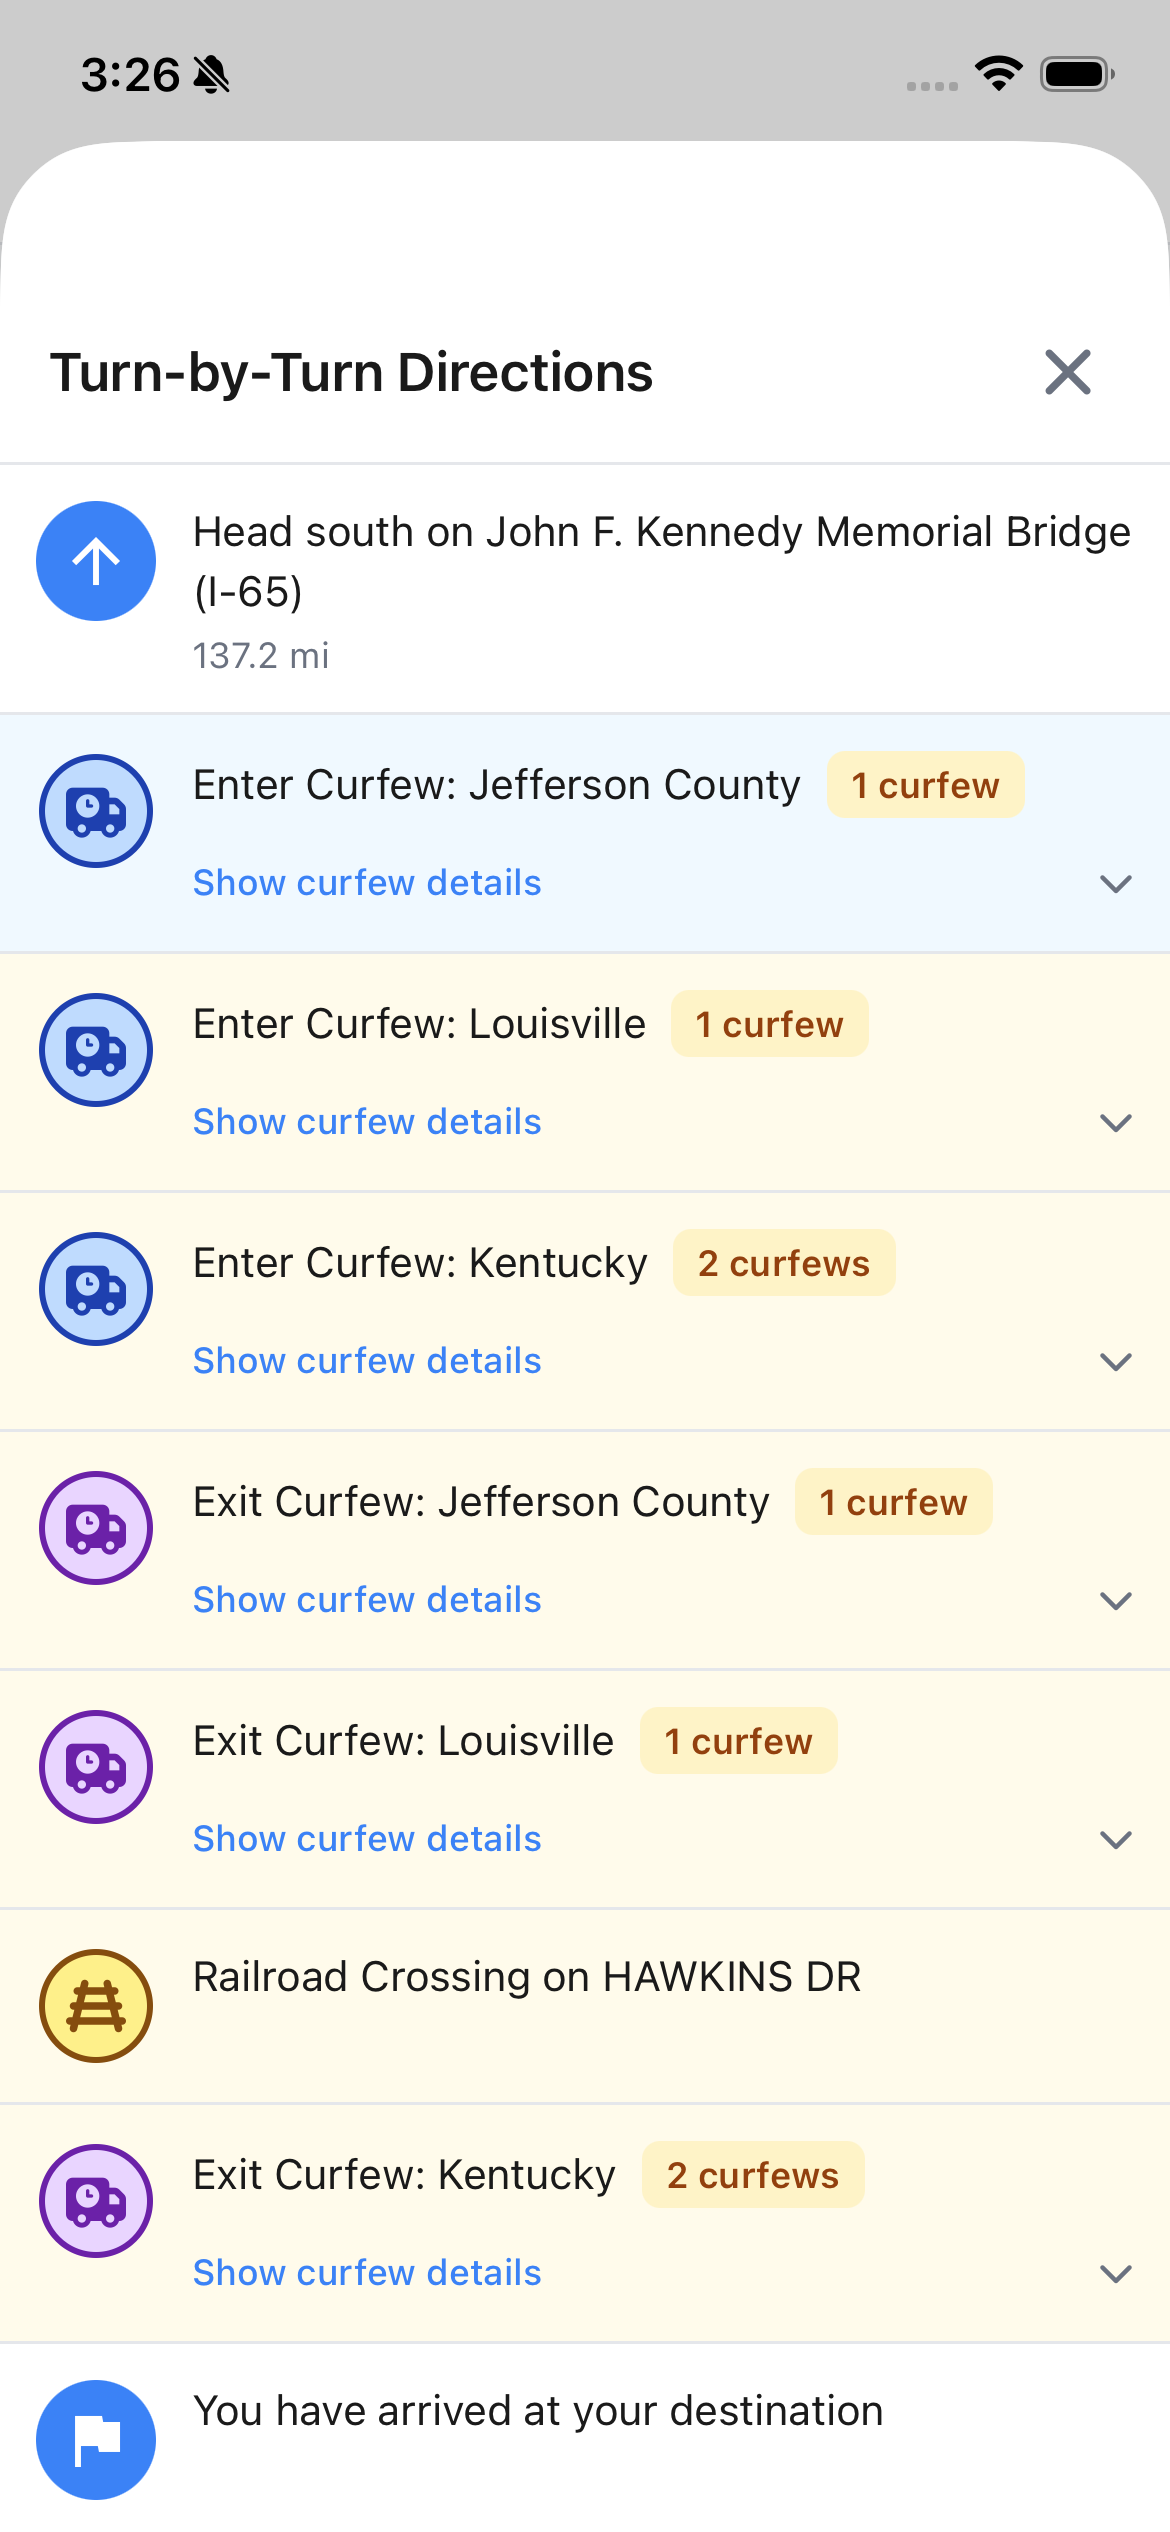Expand chevron for Enter Curfew Jefferson County

[1115, 884]
